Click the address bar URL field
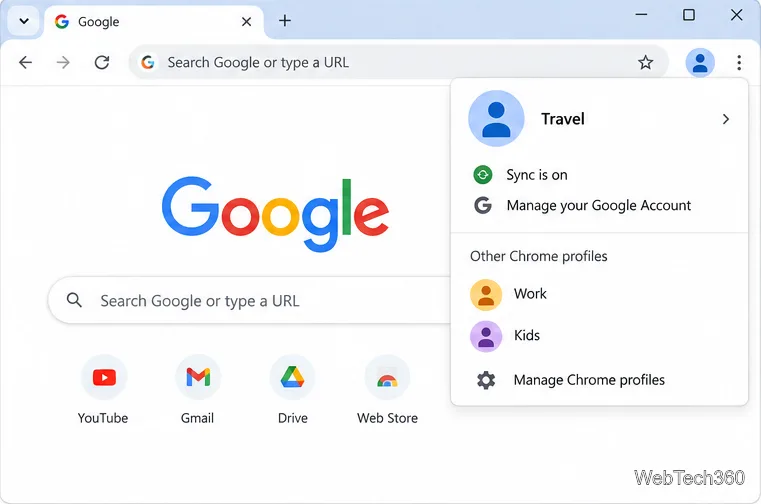761x504 pixels. click(399, 62)
